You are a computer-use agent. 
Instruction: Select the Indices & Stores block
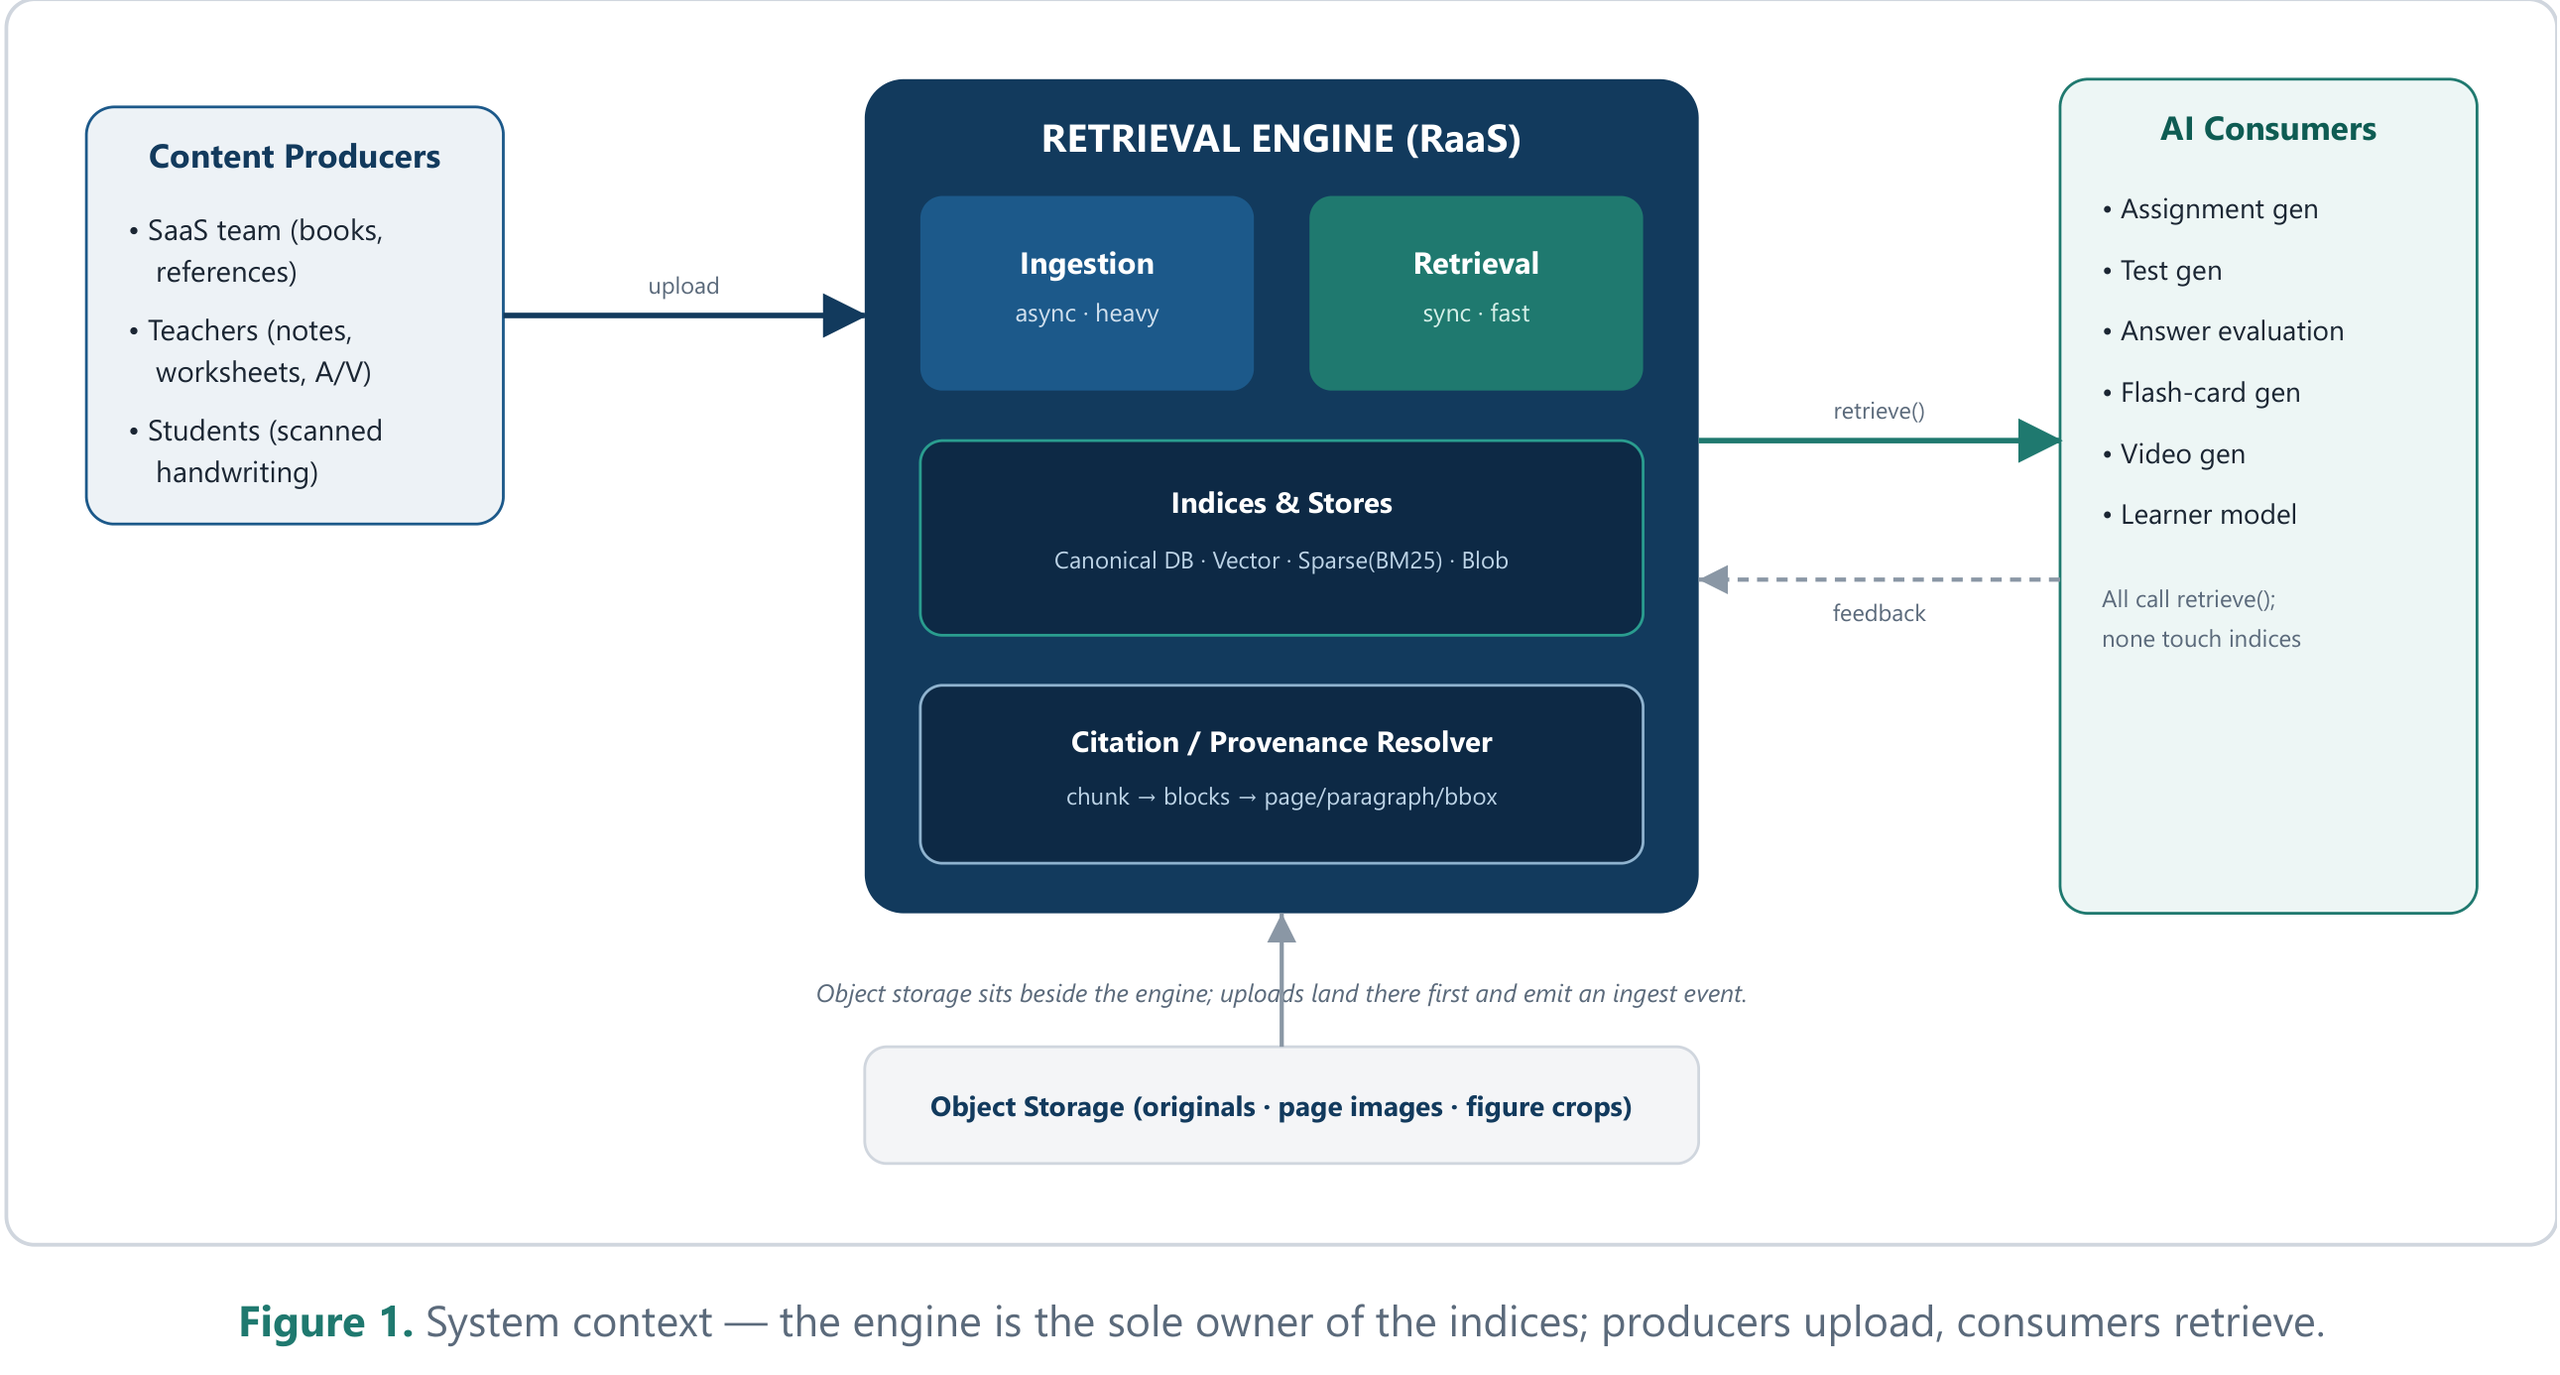point(1281,538)
